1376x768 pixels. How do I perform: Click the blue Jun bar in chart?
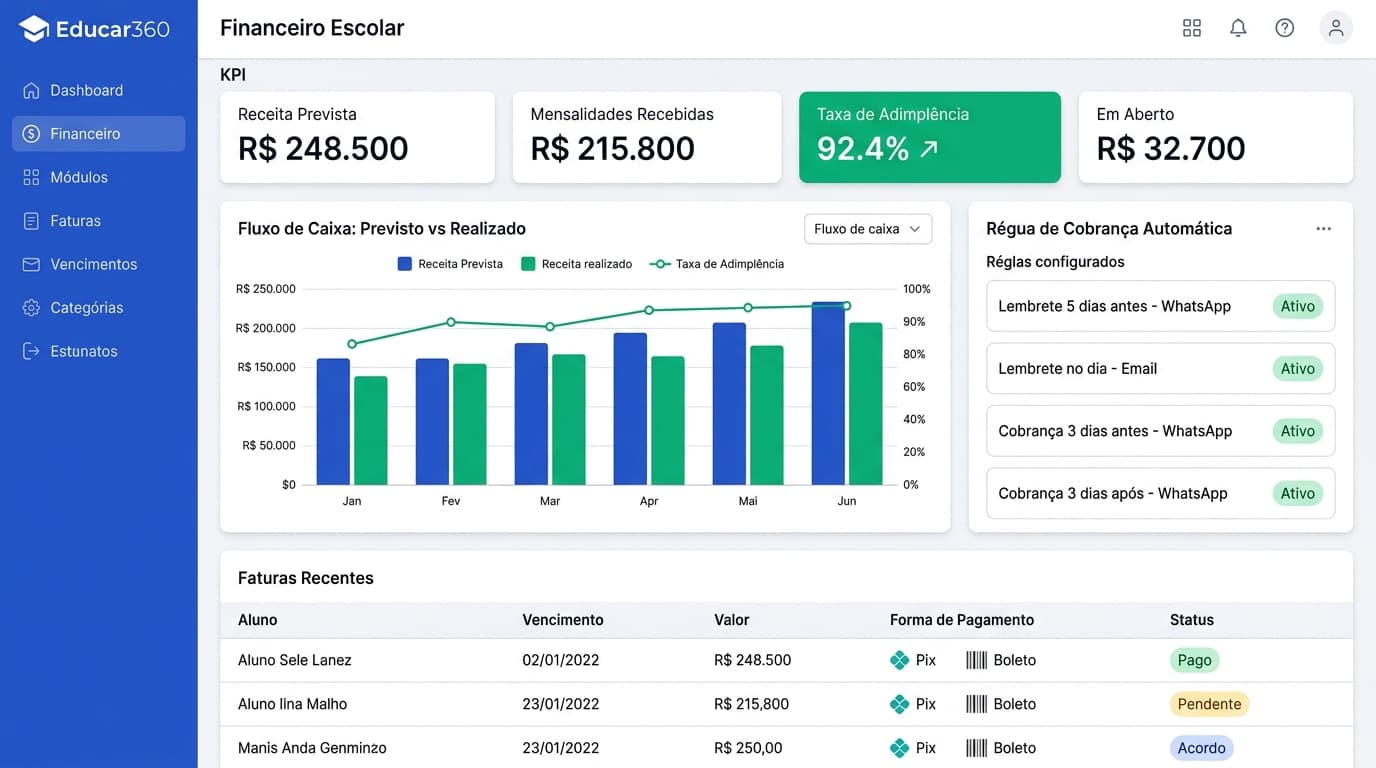829,393
